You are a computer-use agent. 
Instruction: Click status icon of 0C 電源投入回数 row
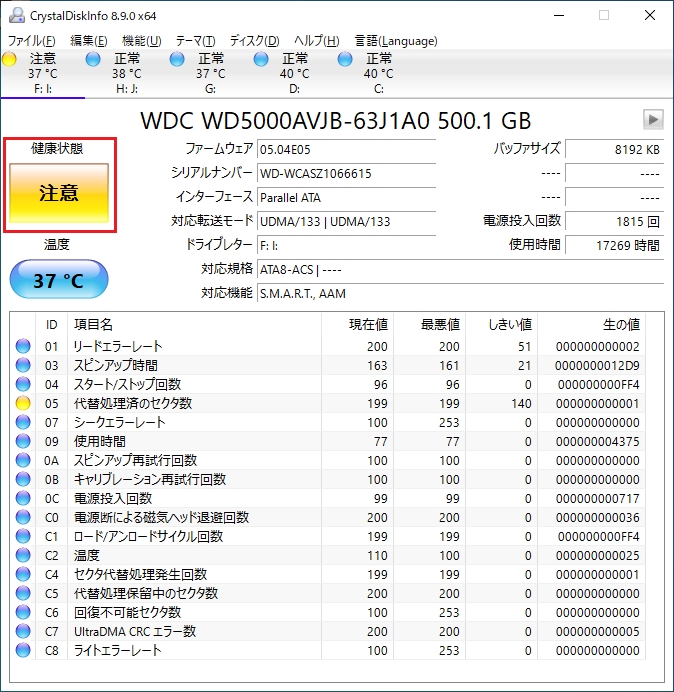(23, 498)
